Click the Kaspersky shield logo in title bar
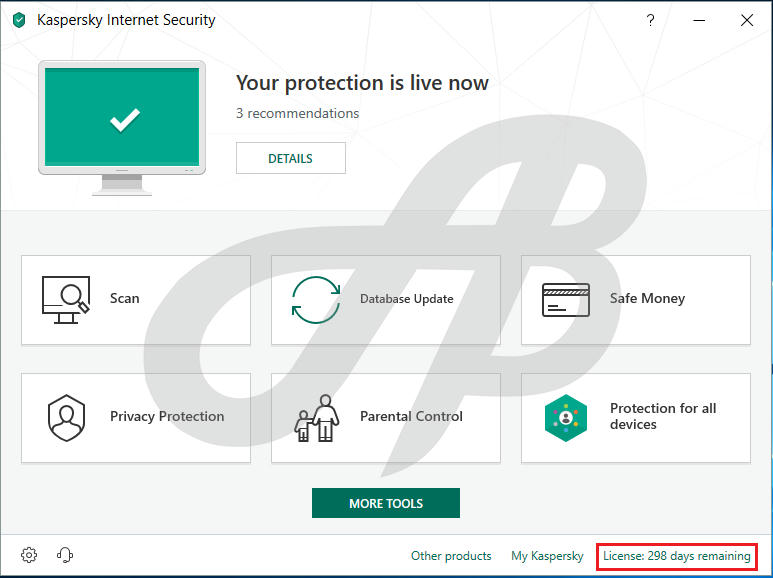 point(19,20)
